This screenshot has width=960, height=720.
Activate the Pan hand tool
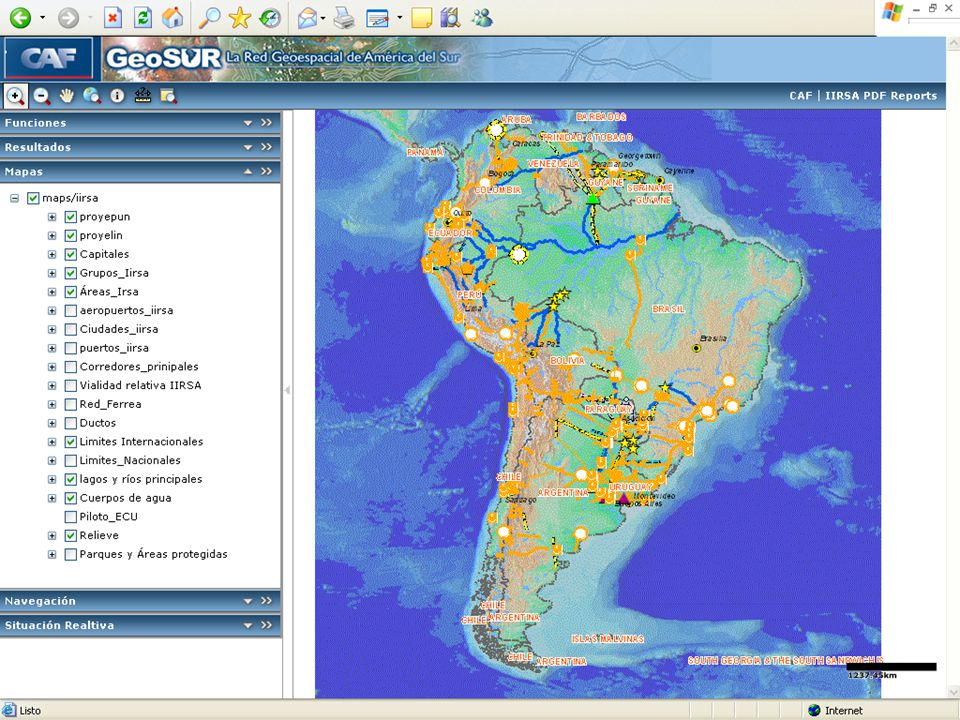67,96
